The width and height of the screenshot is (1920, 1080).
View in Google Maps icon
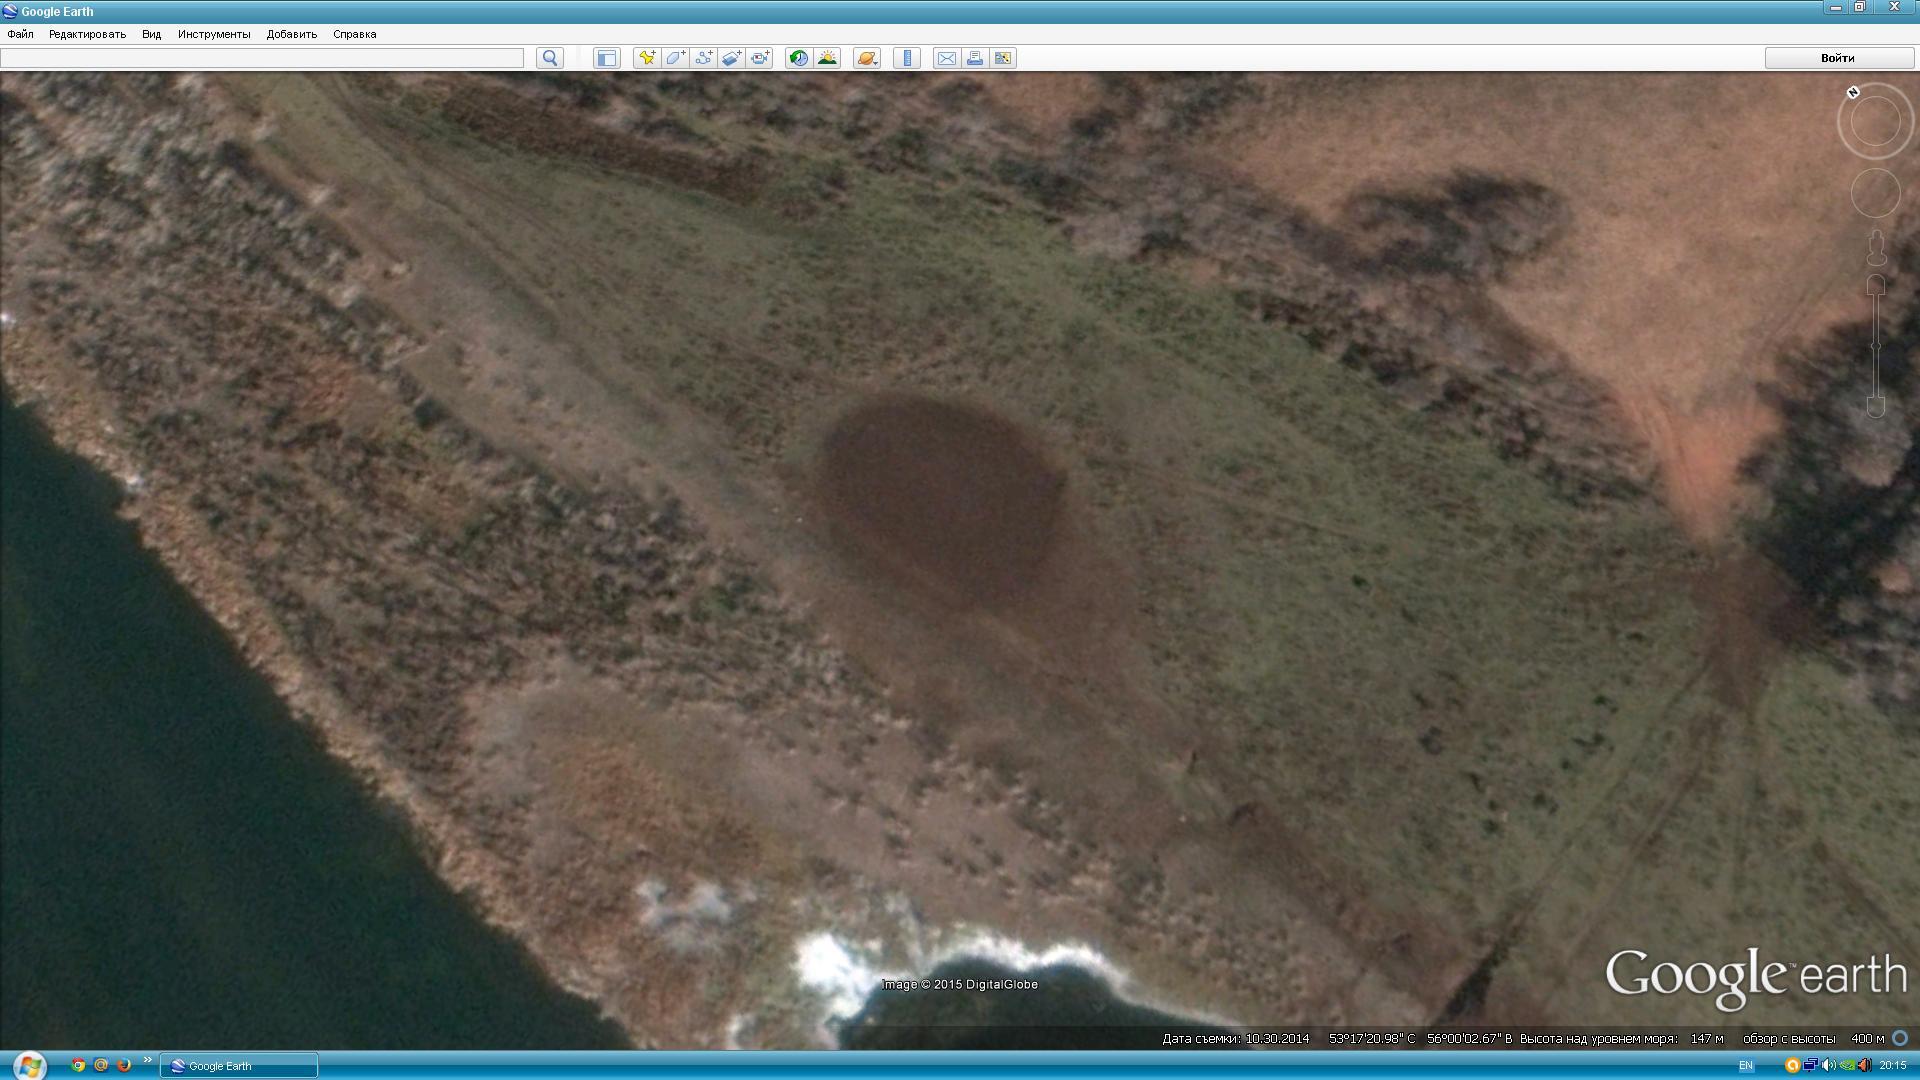tap(1003, 58)
